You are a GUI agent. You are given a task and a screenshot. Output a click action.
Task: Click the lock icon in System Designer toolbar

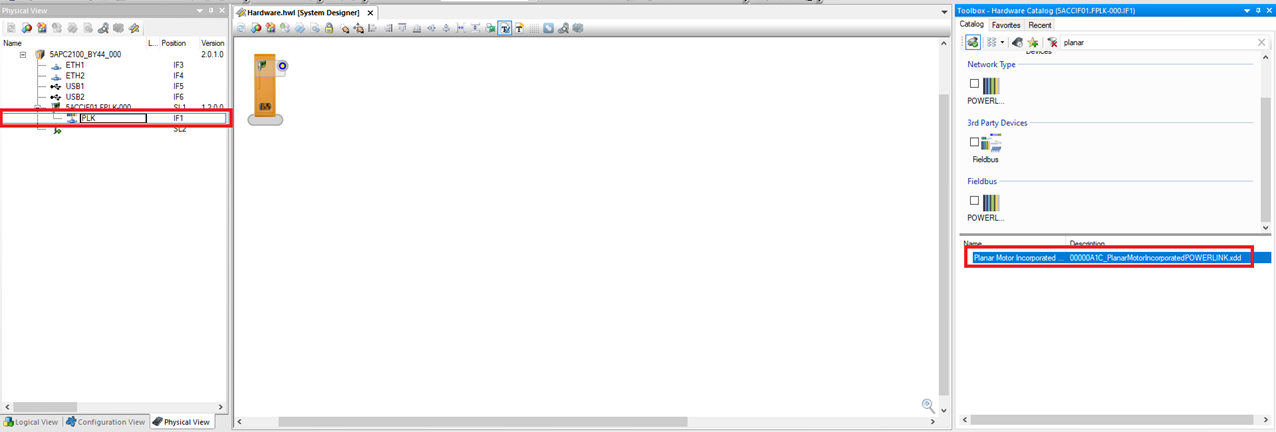click(330, 28)
